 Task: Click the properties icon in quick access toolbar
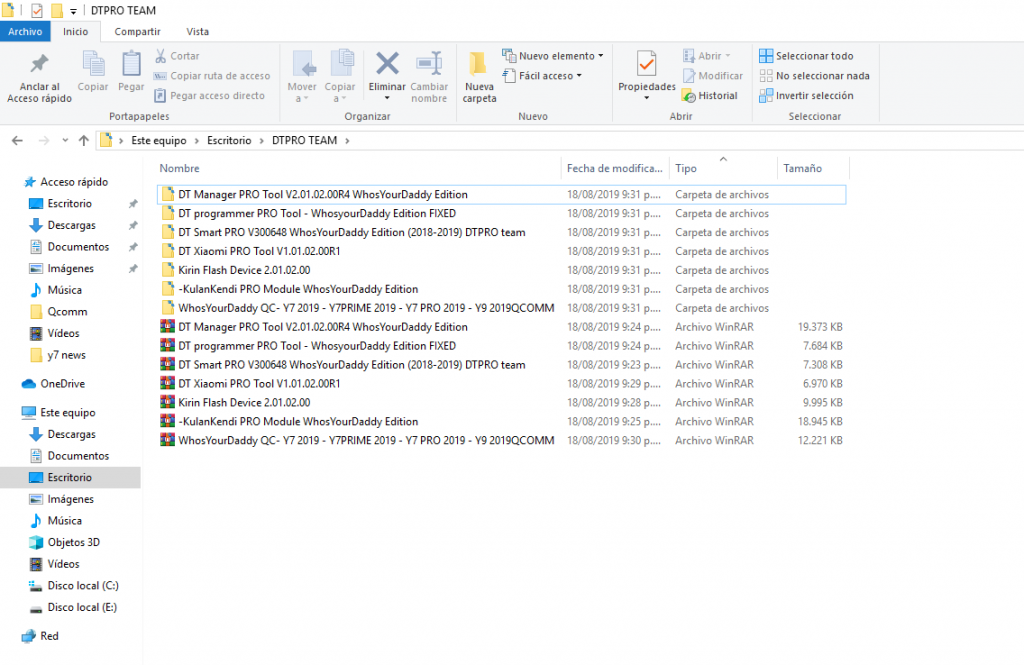[x=37, y=10]
